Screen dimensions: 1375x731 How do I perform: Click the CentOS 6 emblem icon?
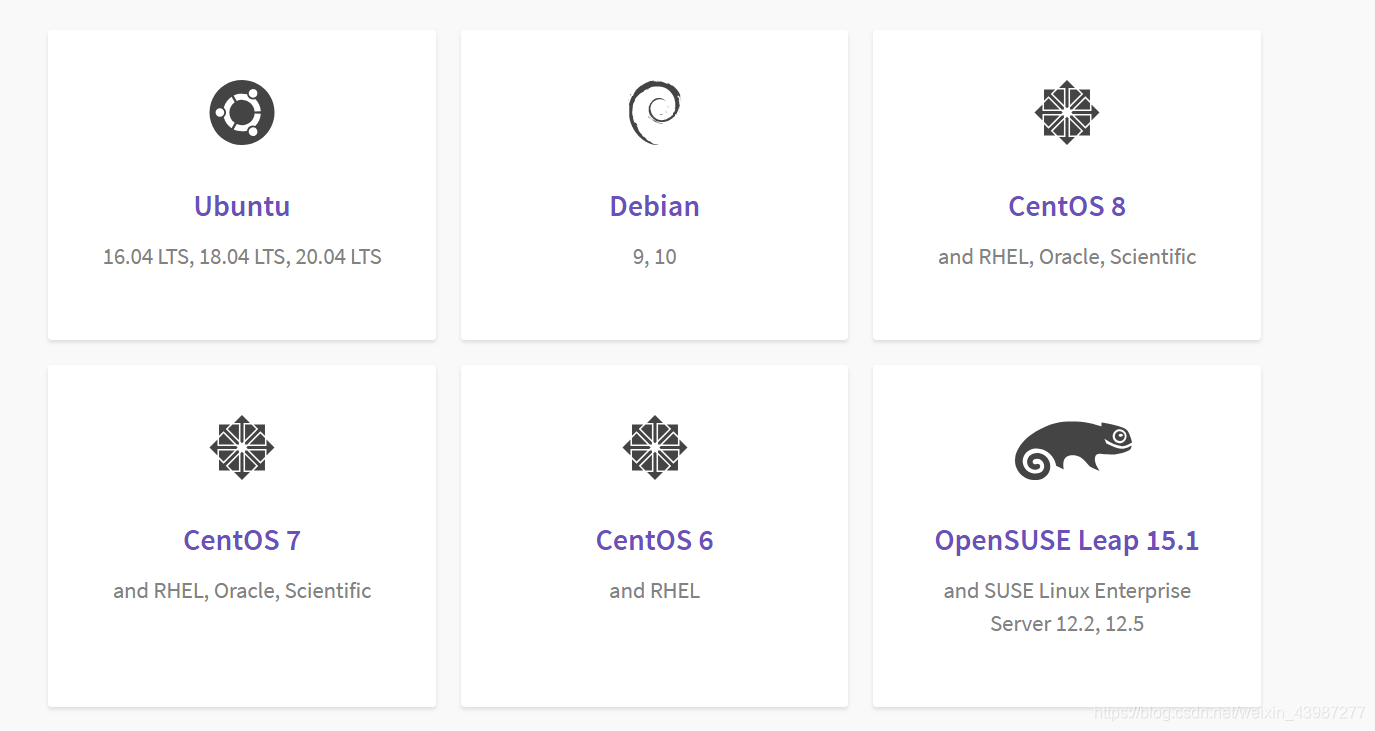coord(654,447)
